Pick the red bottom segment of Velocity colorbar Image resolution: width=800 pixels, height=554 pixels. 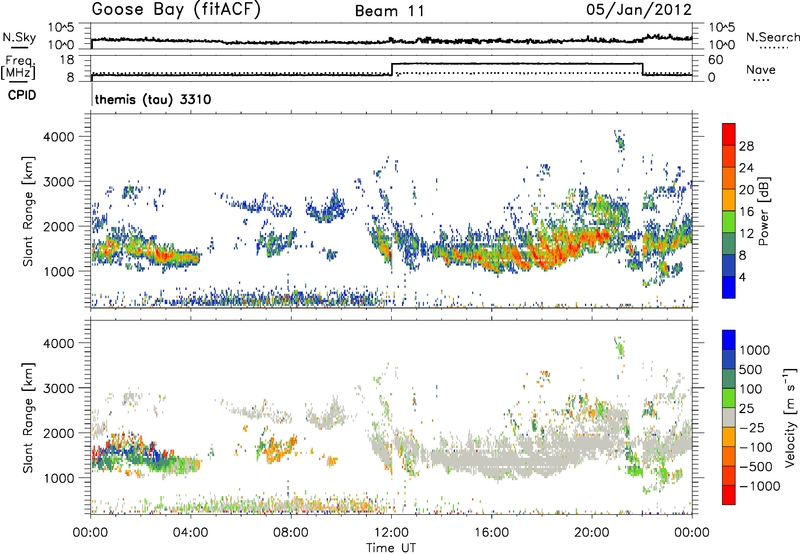(x=729, y=495)
